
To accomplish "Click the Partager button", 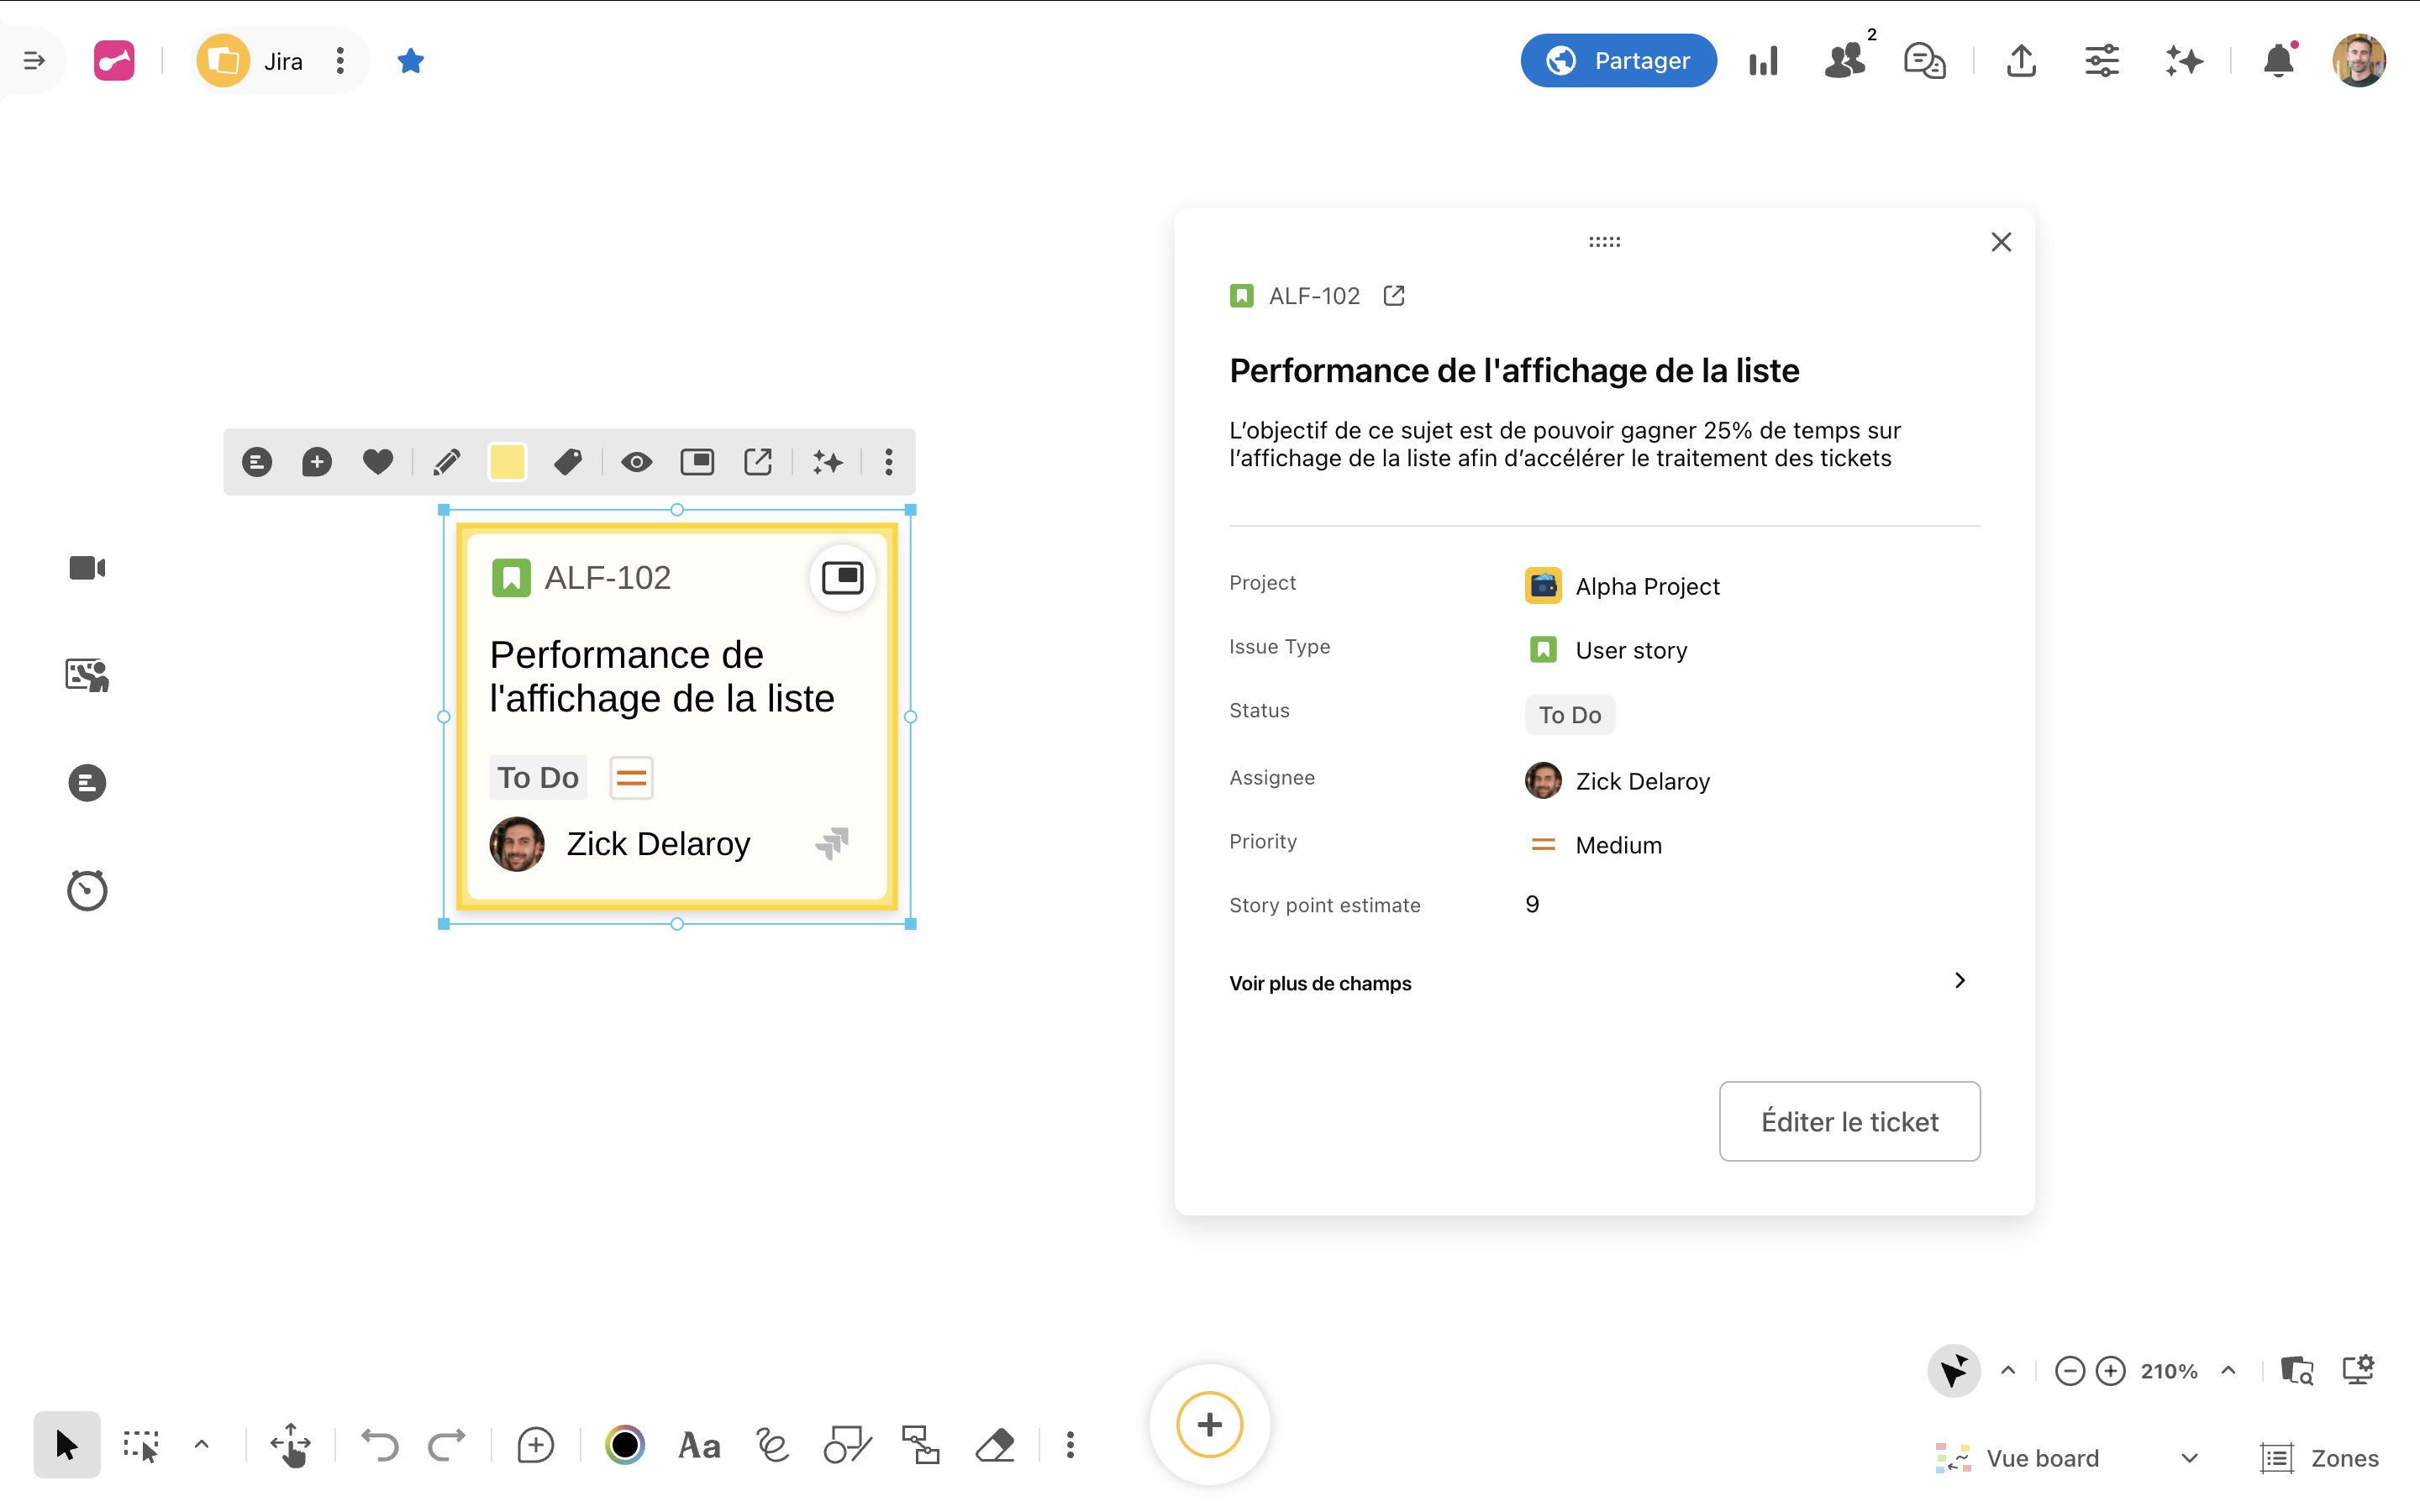I will point(1618,61).
